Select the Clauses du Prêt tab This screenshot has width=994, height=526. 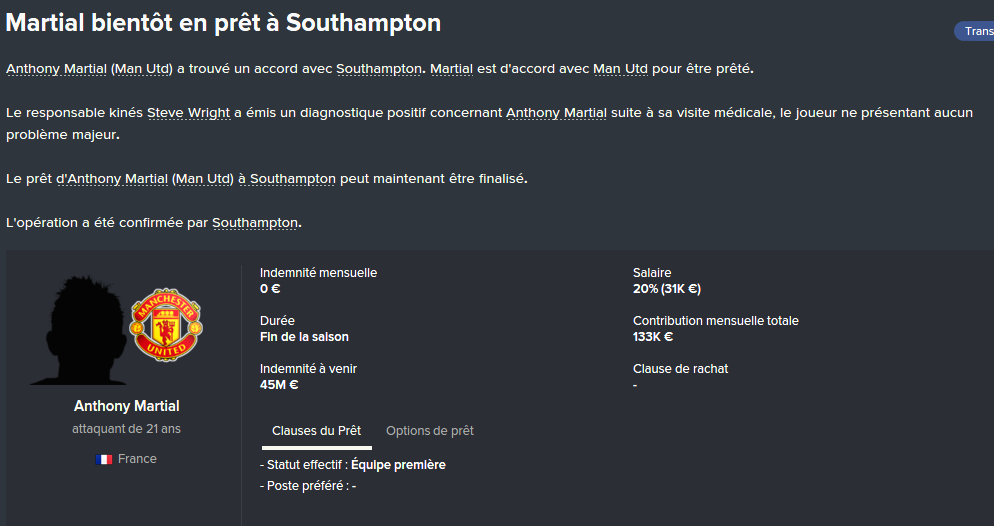click(316, 431)
